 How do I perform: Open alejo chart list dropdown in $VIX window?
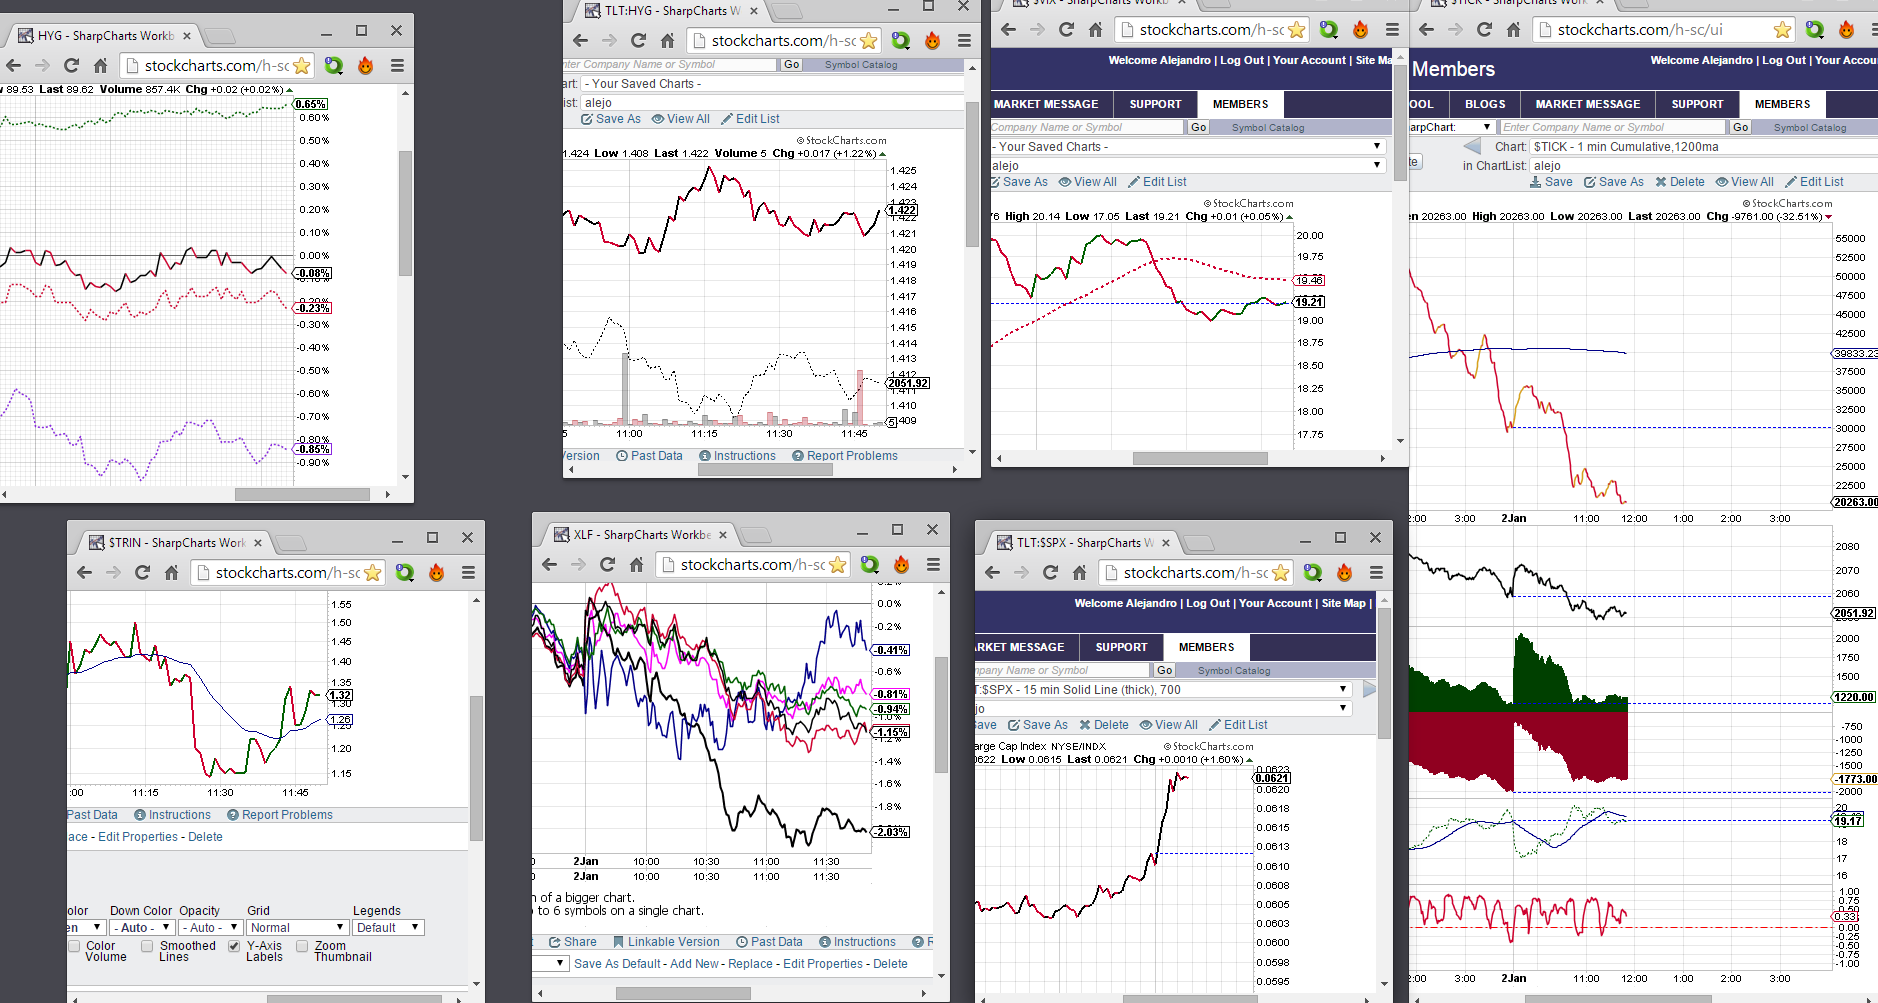1188,166
